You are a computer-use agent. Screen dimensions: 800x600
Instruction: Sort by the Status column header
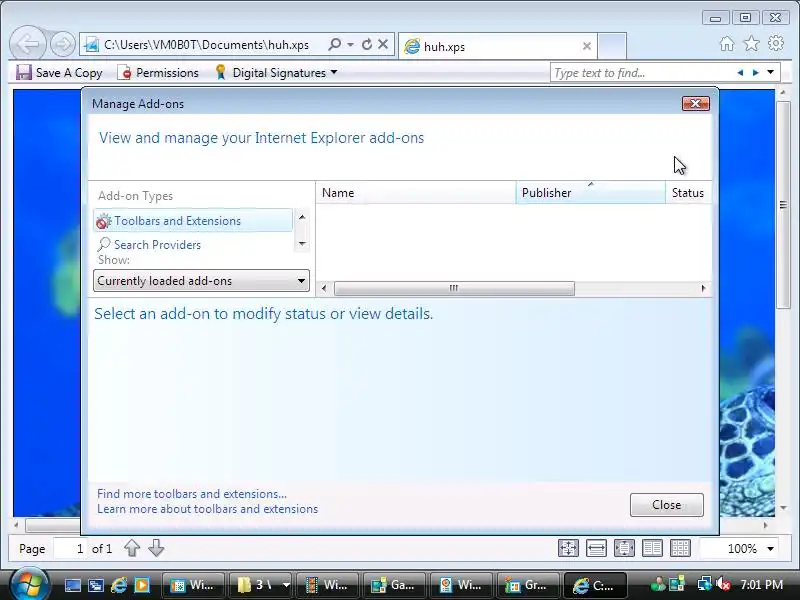(x=689, y=193)
